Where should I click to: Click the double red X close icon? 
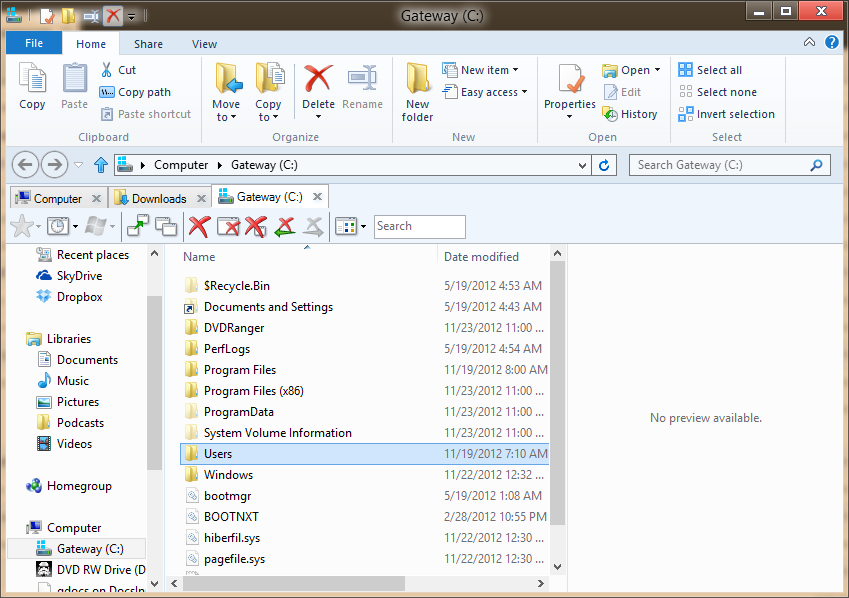click(256, 226)
